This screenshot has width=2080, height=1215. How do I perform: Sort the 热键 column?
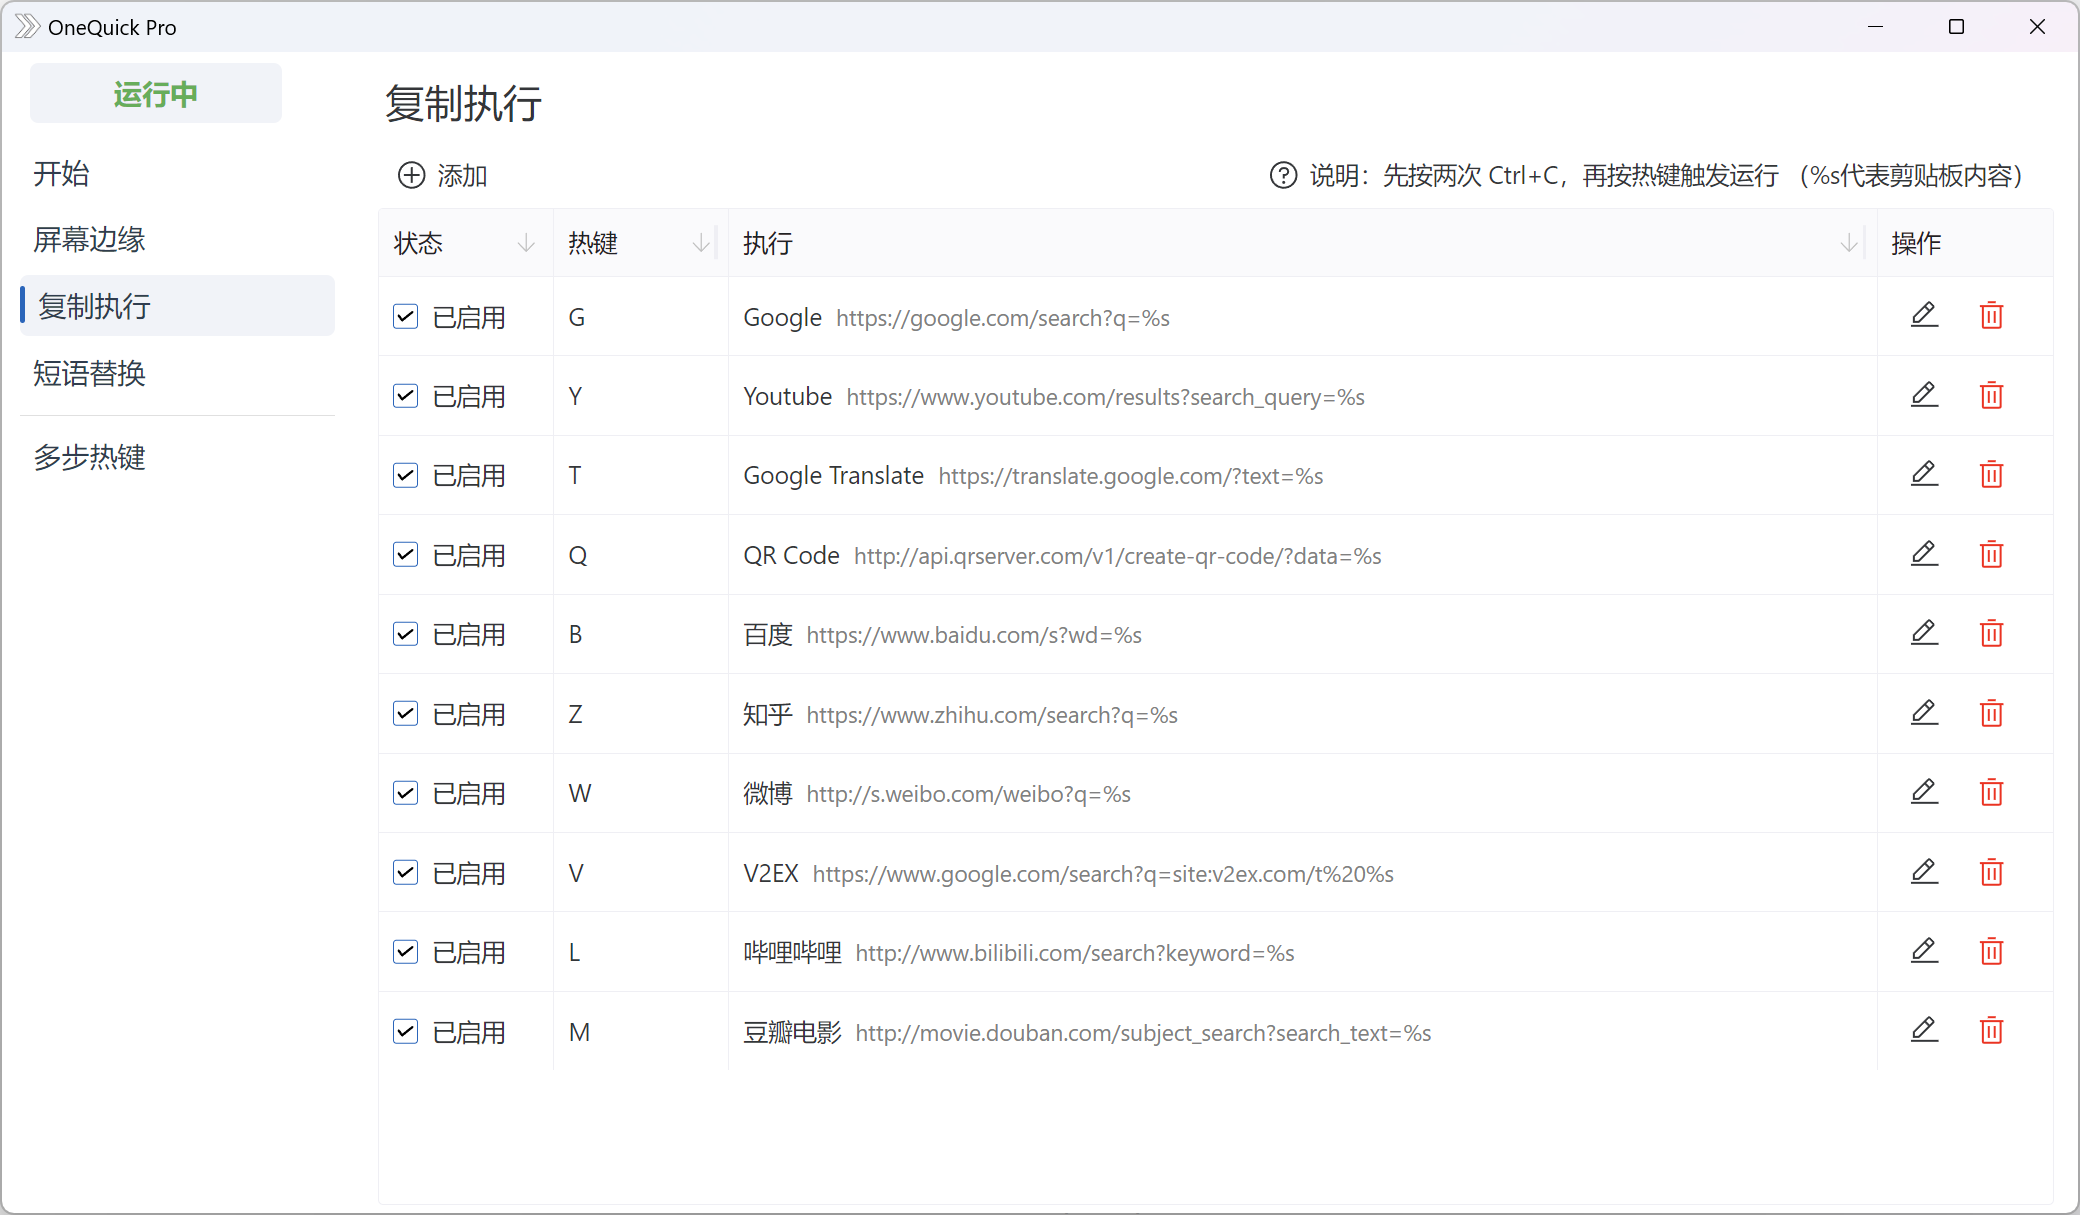[701, 242]
